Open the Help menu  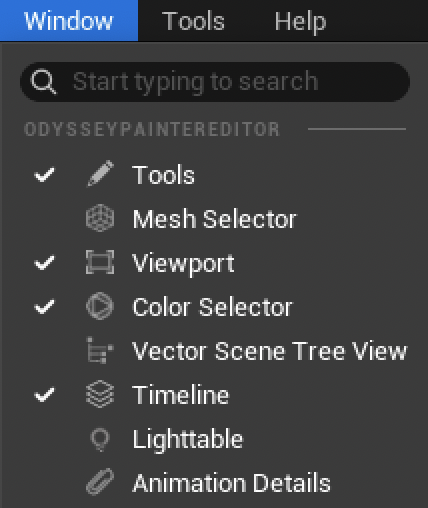click(300, 21)
